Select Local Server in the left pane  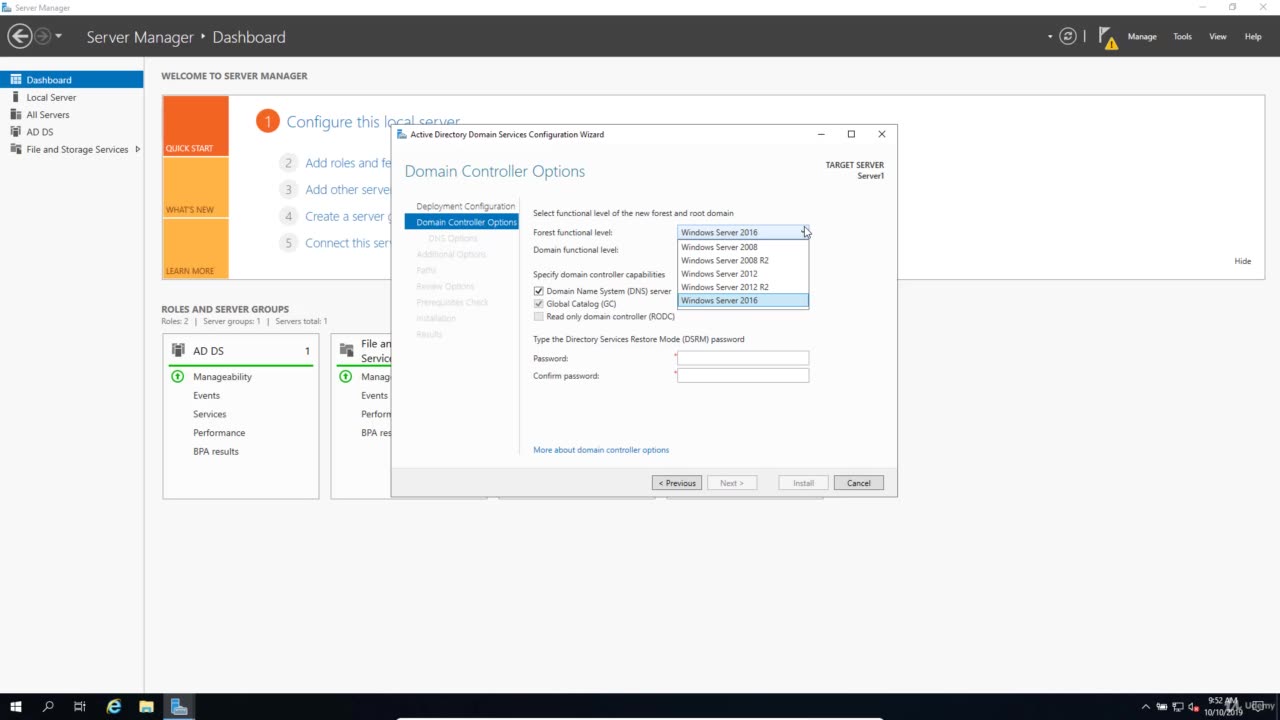coord(71,97)
